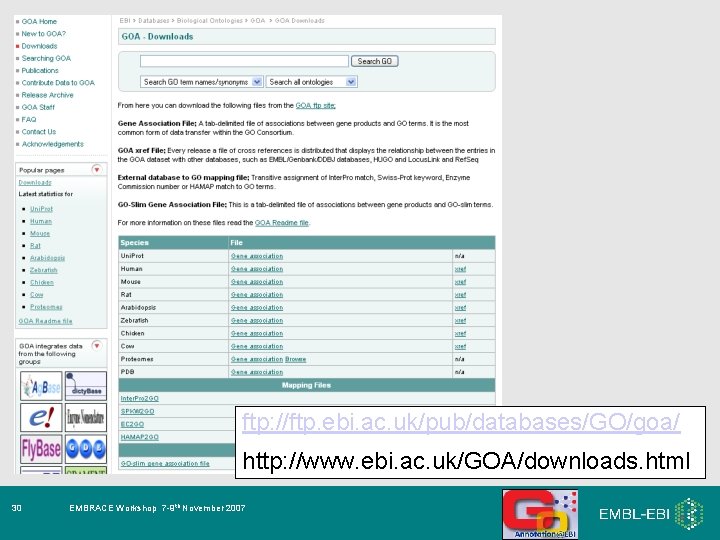Screen dimensions: 720x540
Task: Open Publications menu item
Action: [40, 70]
